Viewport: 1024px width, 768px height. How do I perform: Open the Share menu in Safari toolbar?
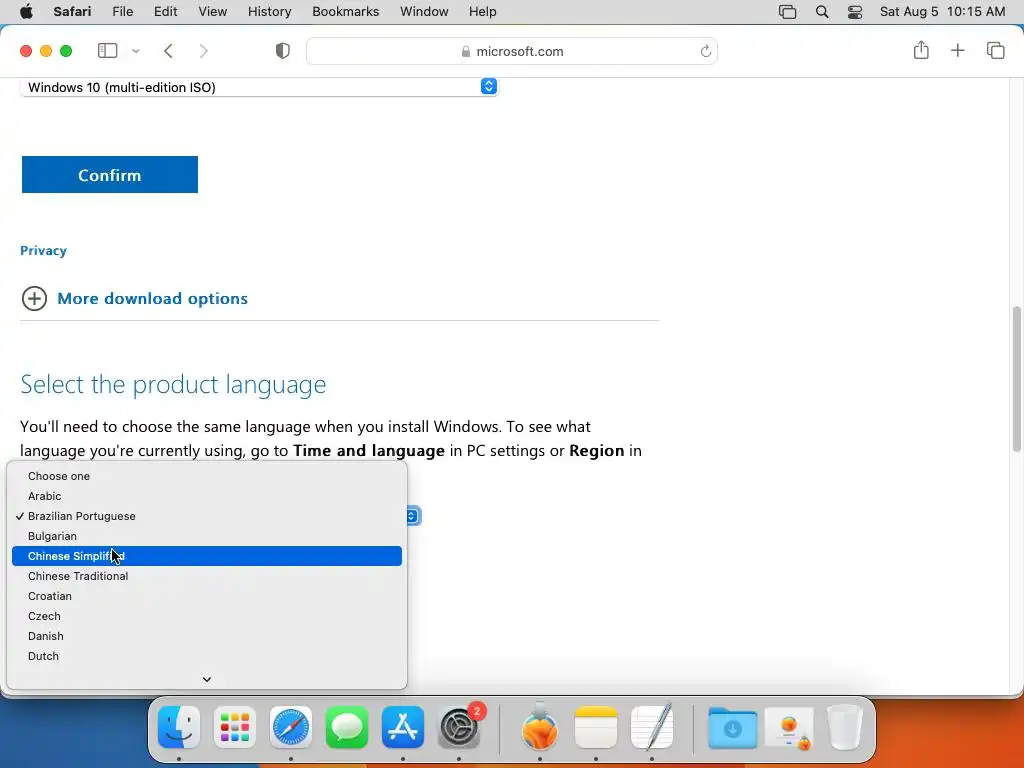(x=921, y=50)
